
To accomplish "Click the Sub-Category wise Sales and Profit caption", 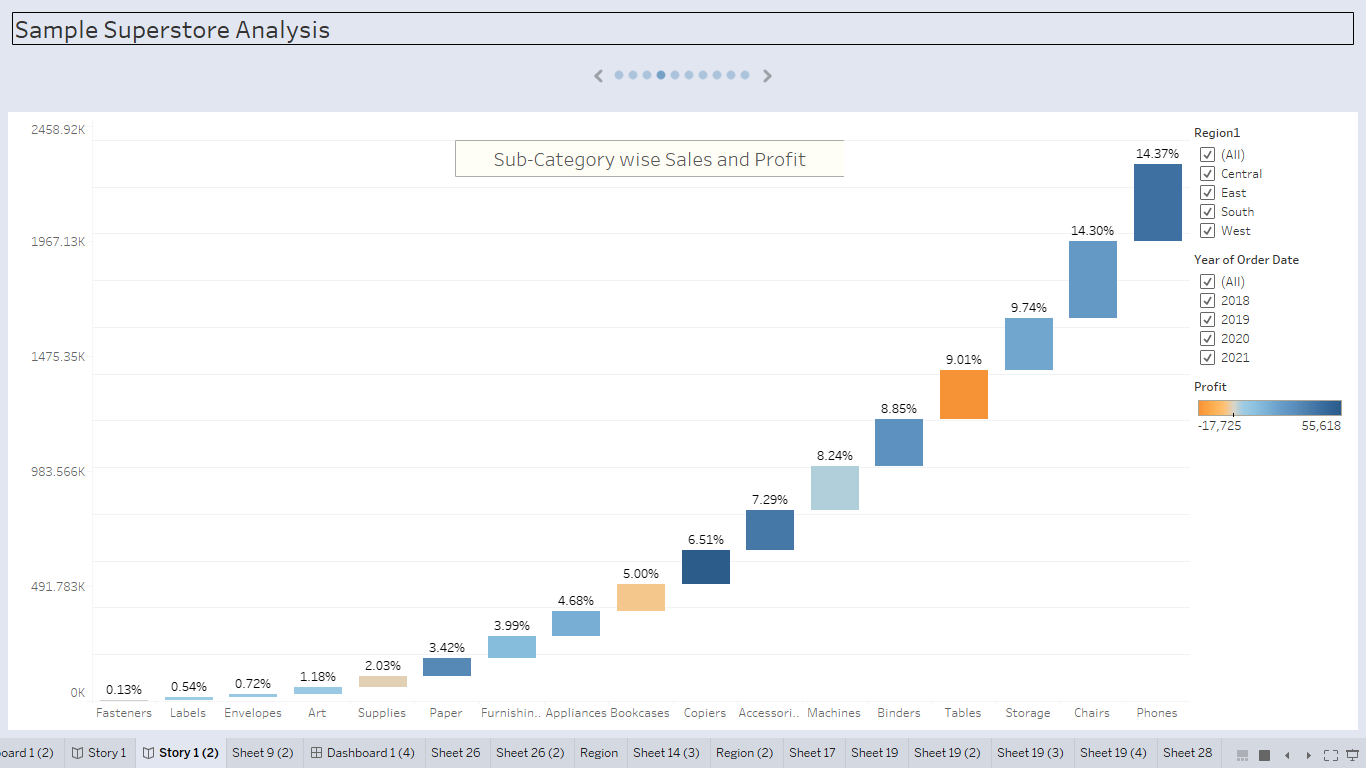I will [x=649, y=158].
